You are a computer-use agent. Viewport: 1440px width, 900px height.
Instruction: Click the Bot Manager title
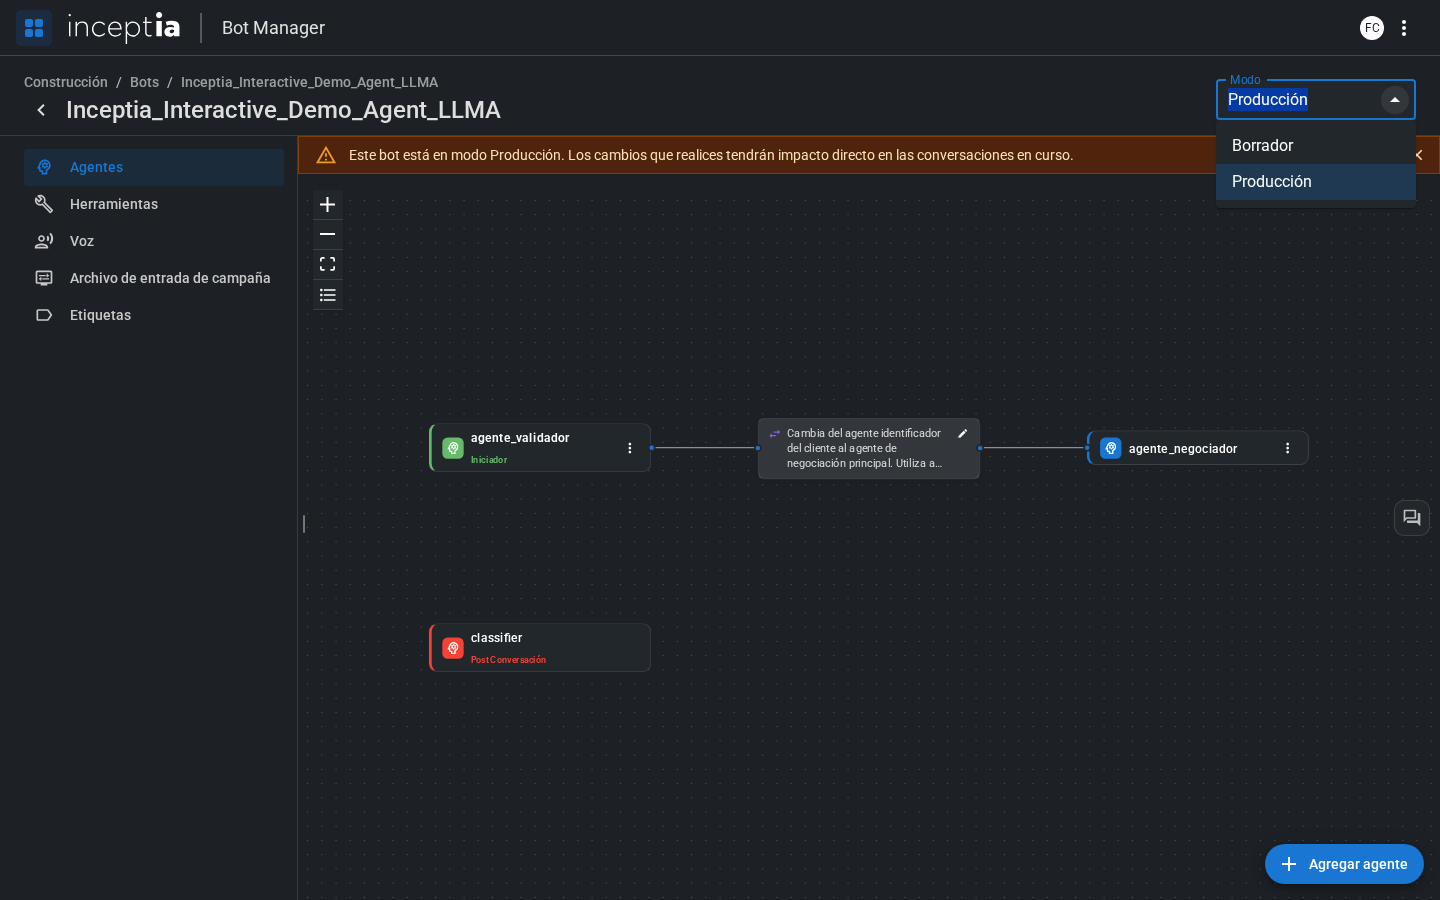(273, 28)
